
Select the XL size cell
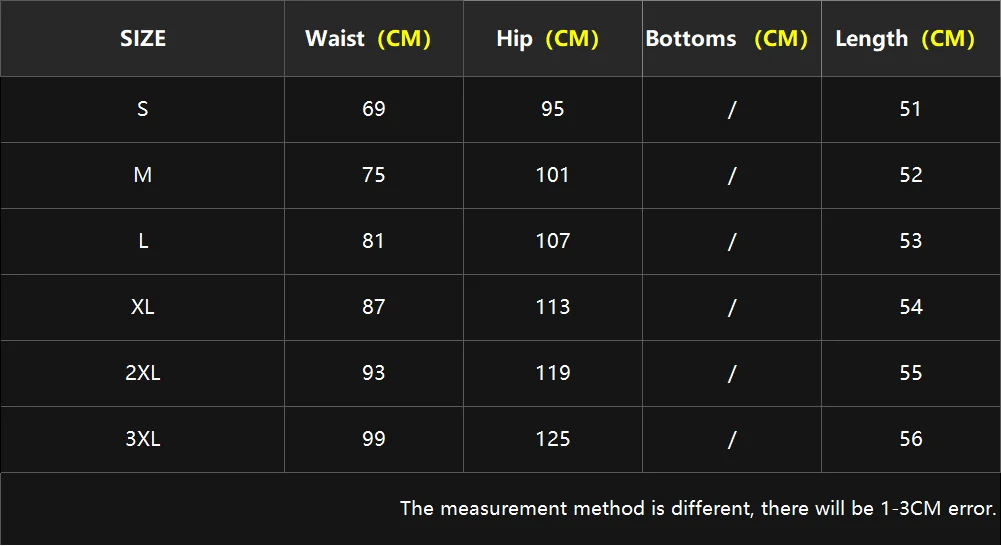coord(143,307)
